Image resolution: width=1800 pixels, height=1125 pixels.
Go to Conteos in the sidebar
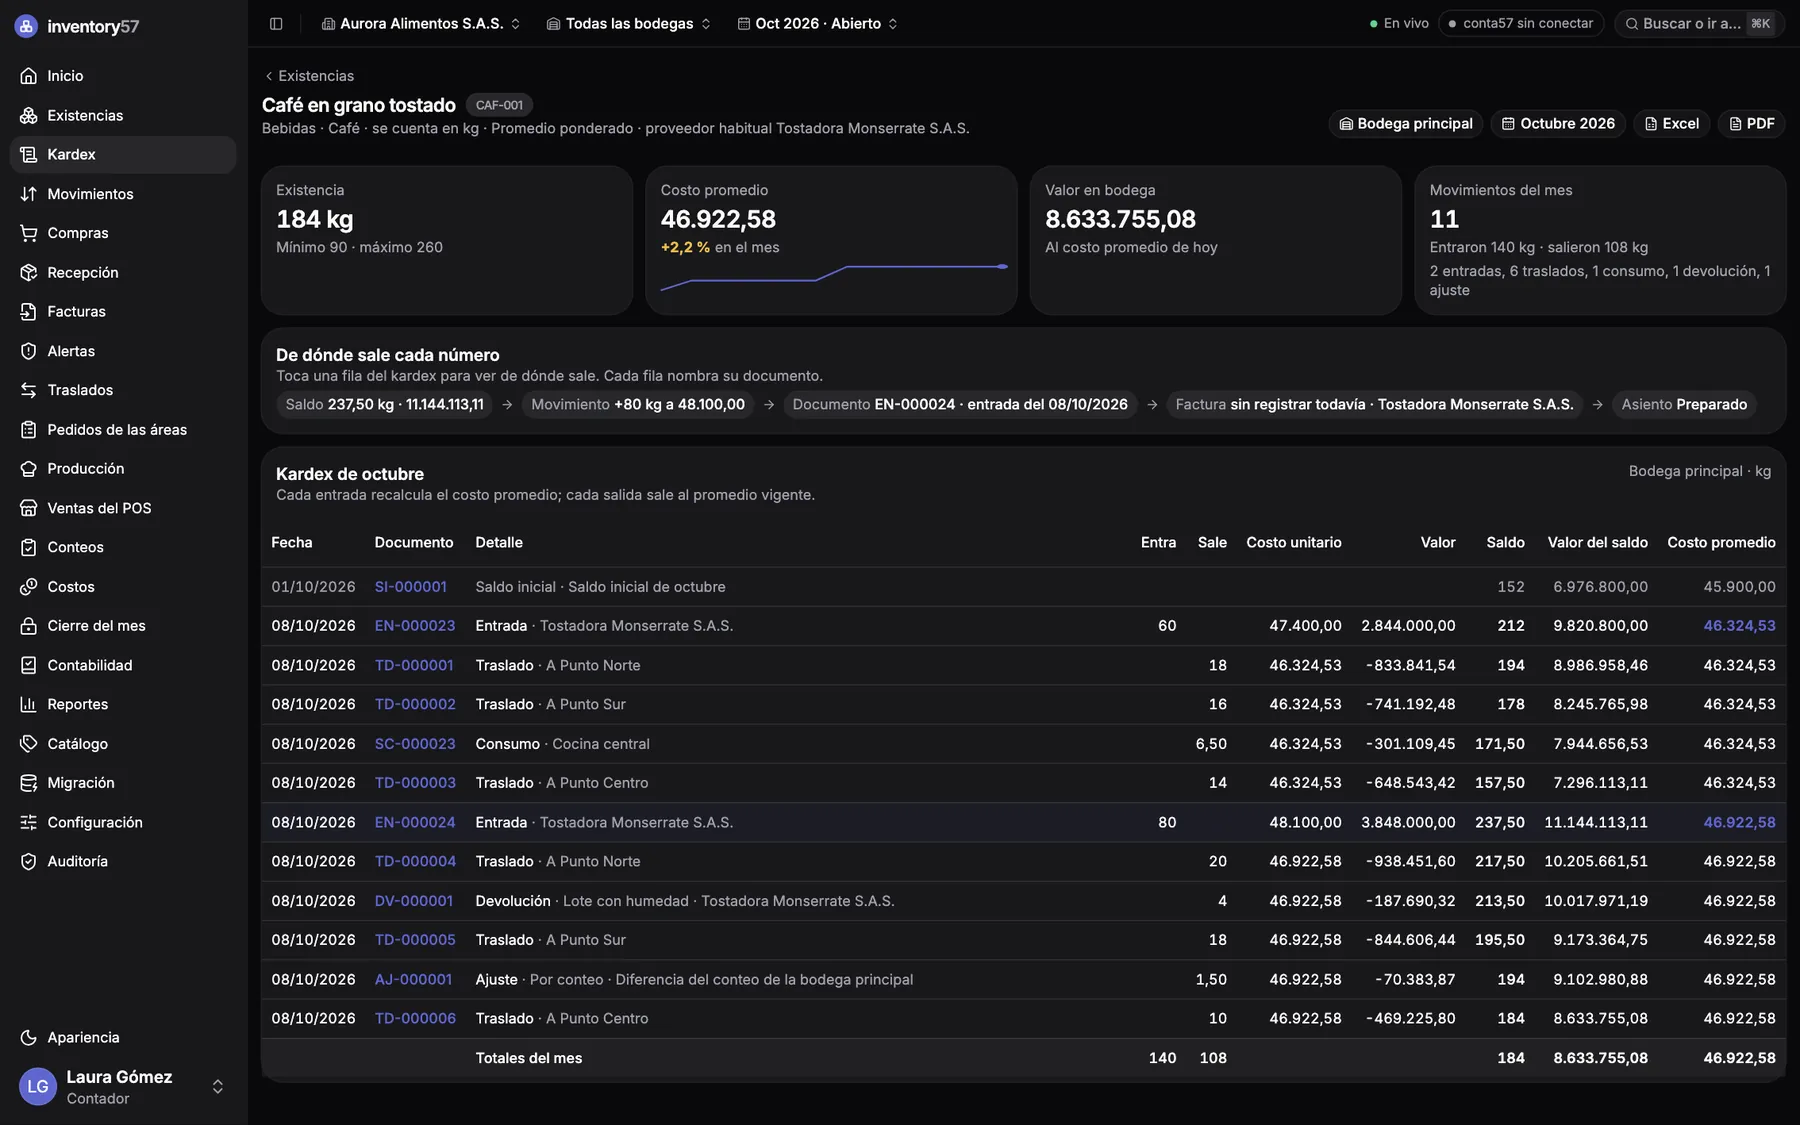(x=123, y=547)
